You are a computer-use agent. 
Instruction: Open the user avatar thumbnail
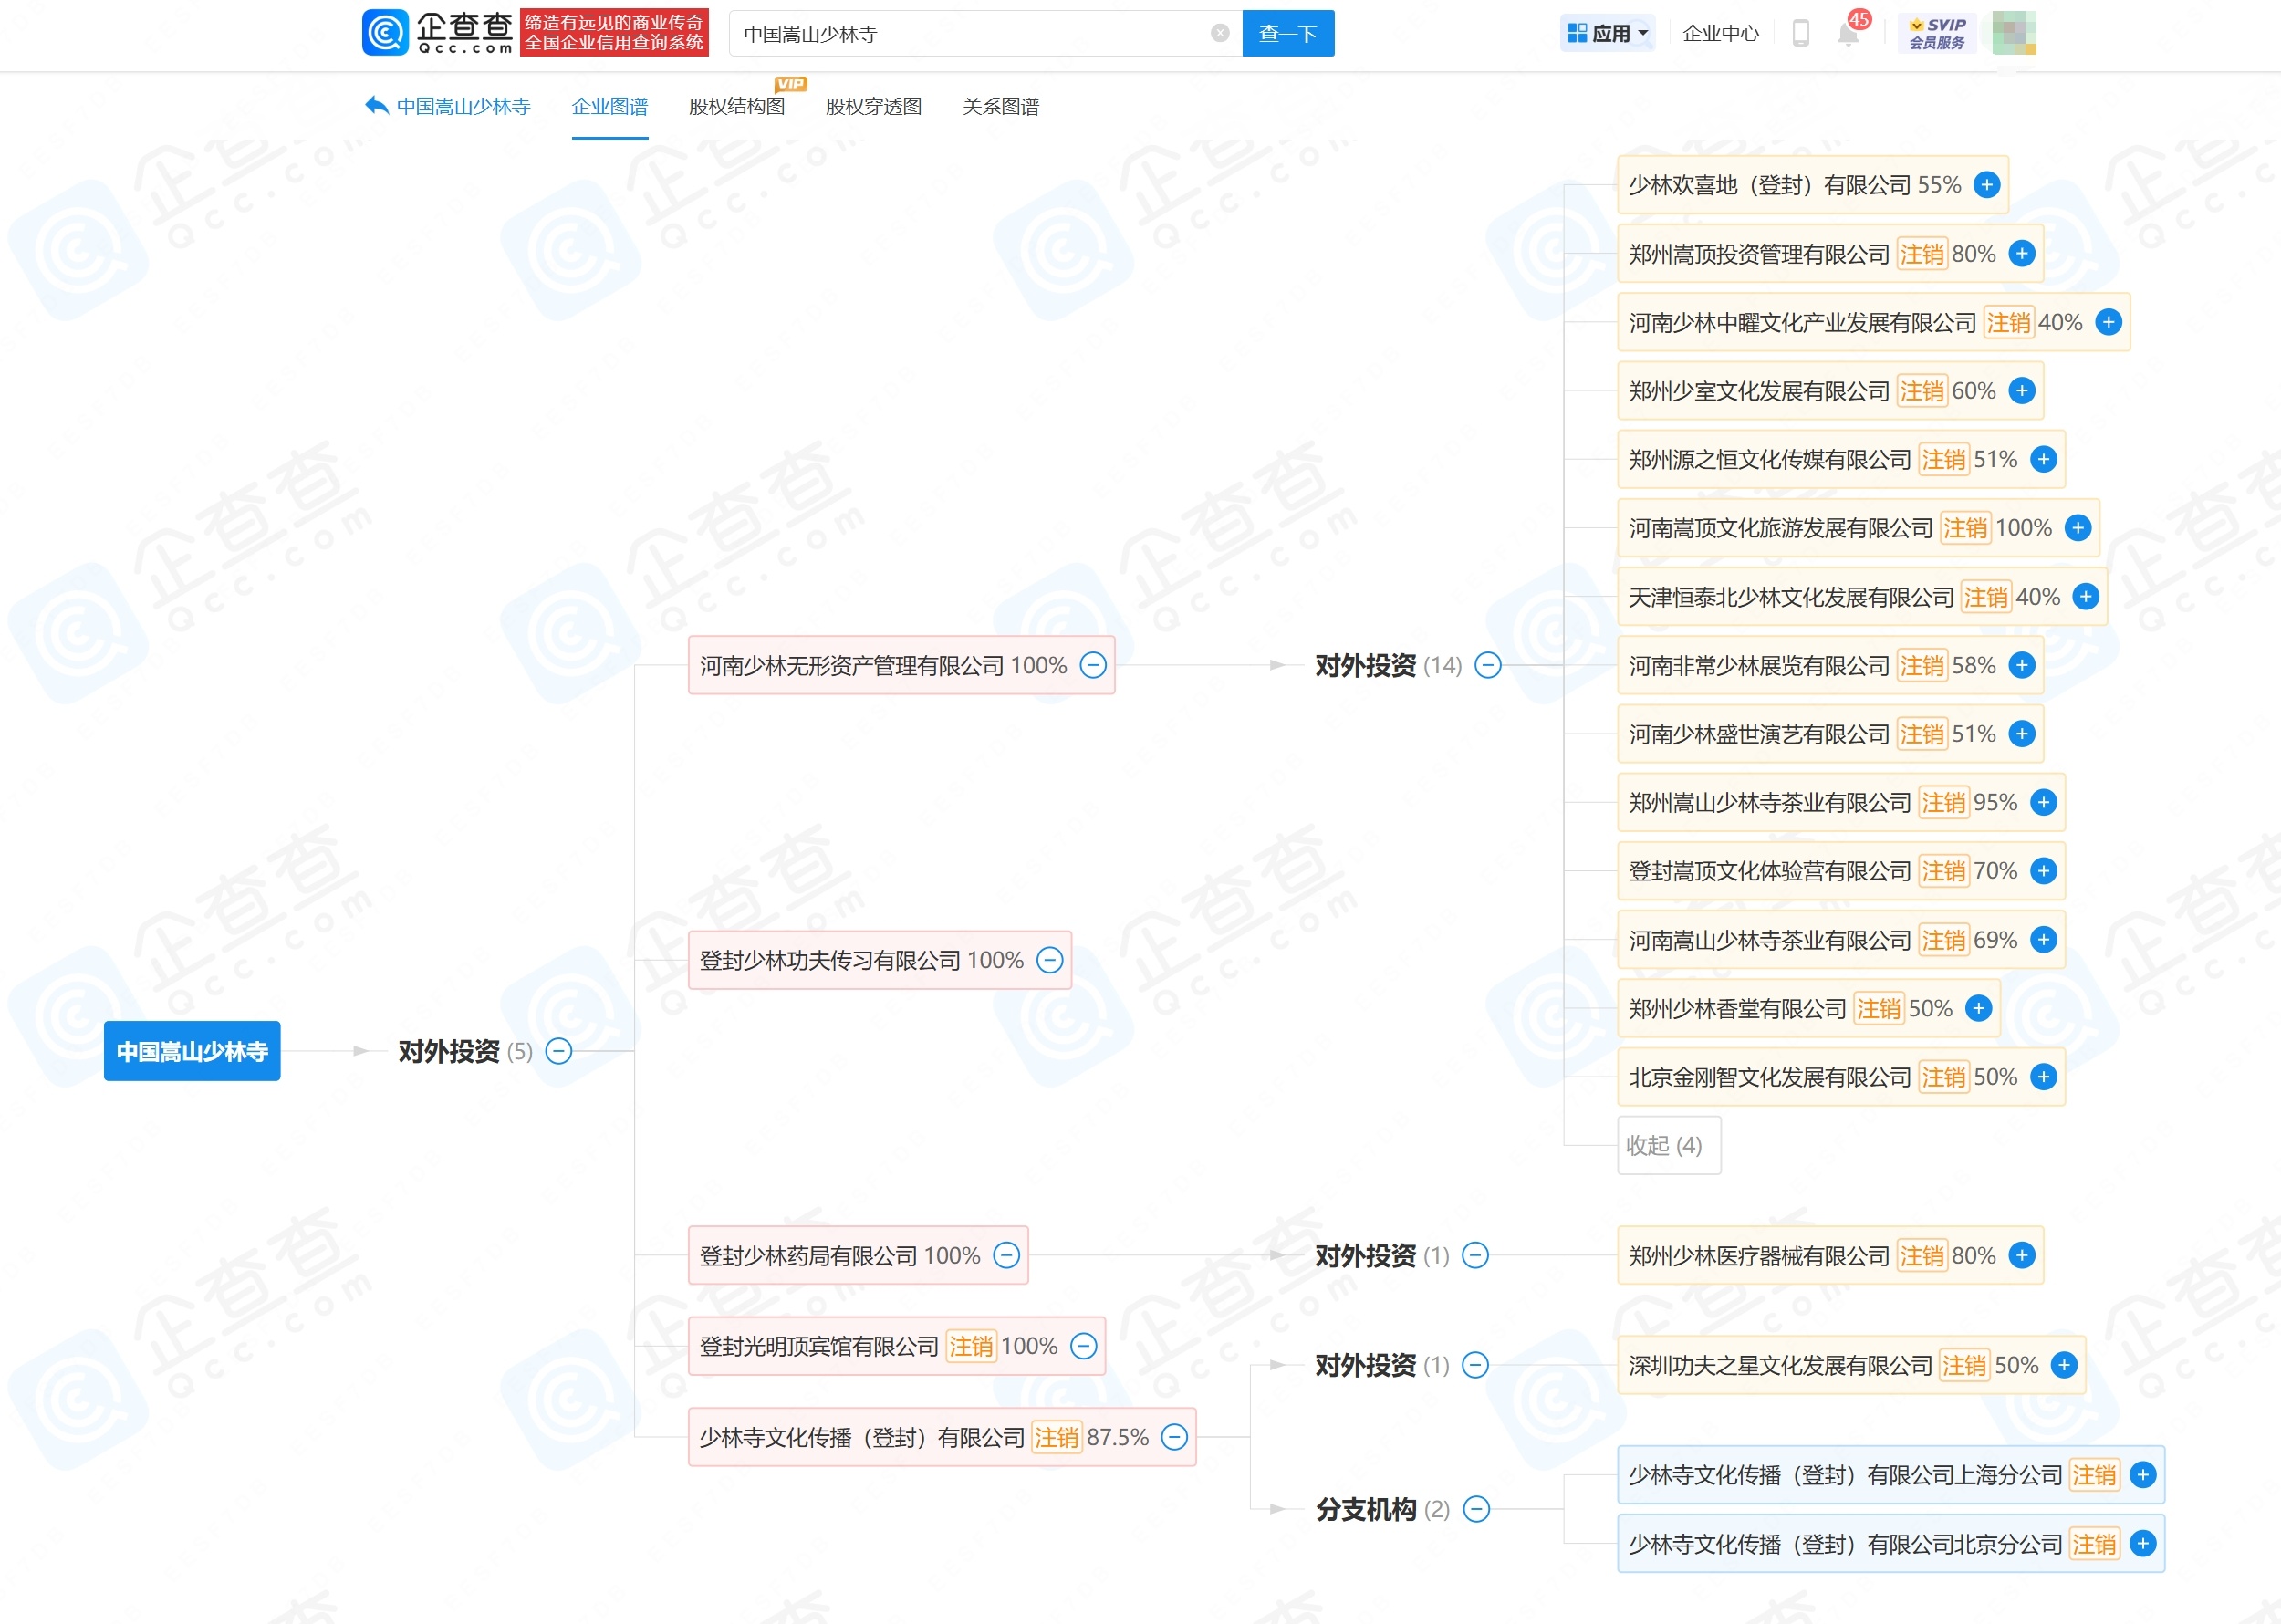click(2013, 33)
